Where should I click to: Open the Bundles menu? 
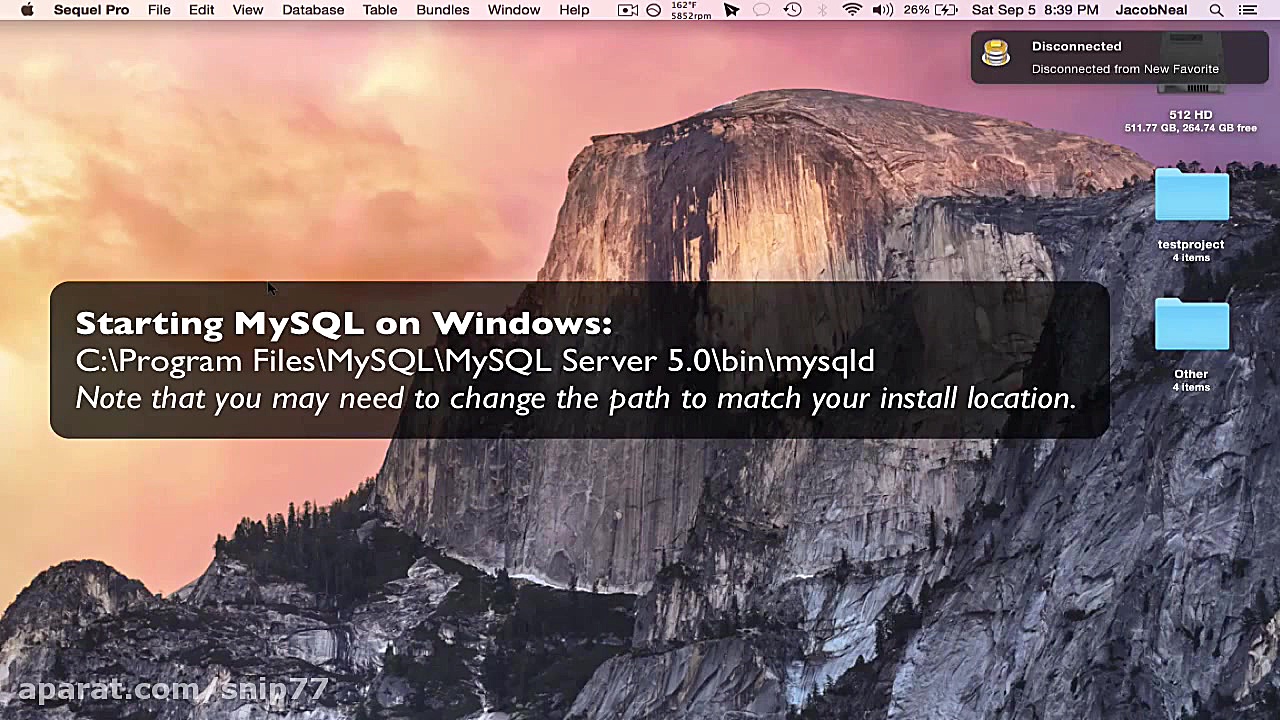click(x=442, y=10)
